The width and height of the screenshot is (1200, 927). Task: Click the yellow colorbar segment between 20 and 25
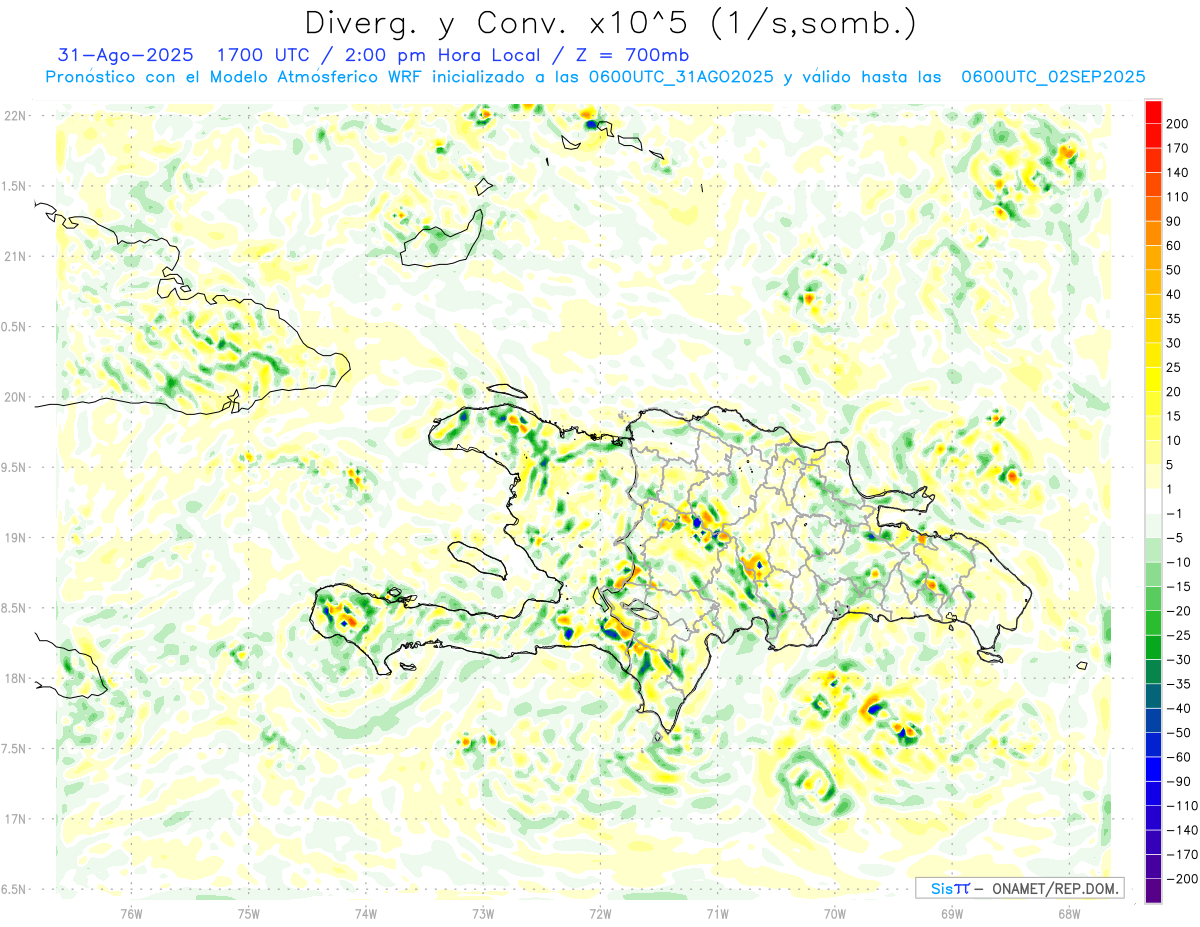tap(1153, 379)
